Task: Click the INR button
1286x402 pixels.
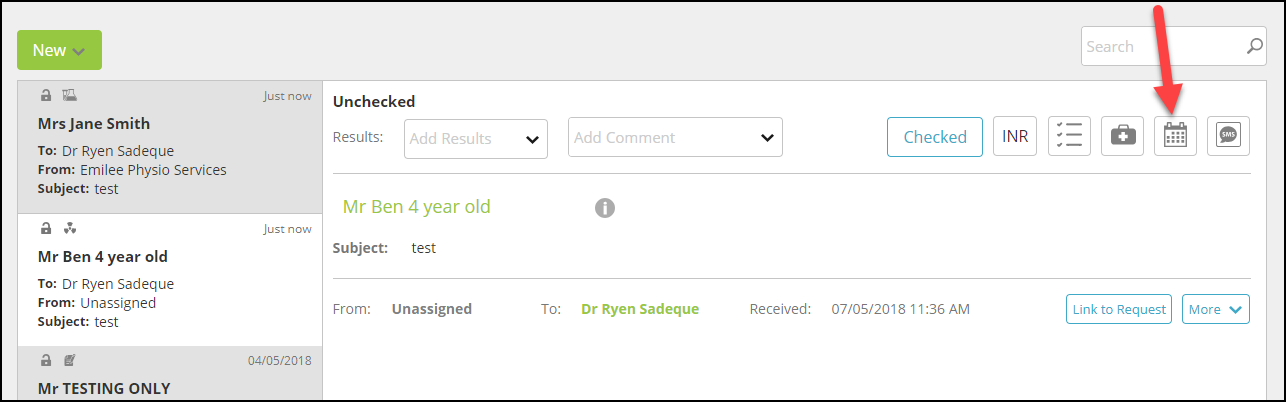Action: point(1015,137)
